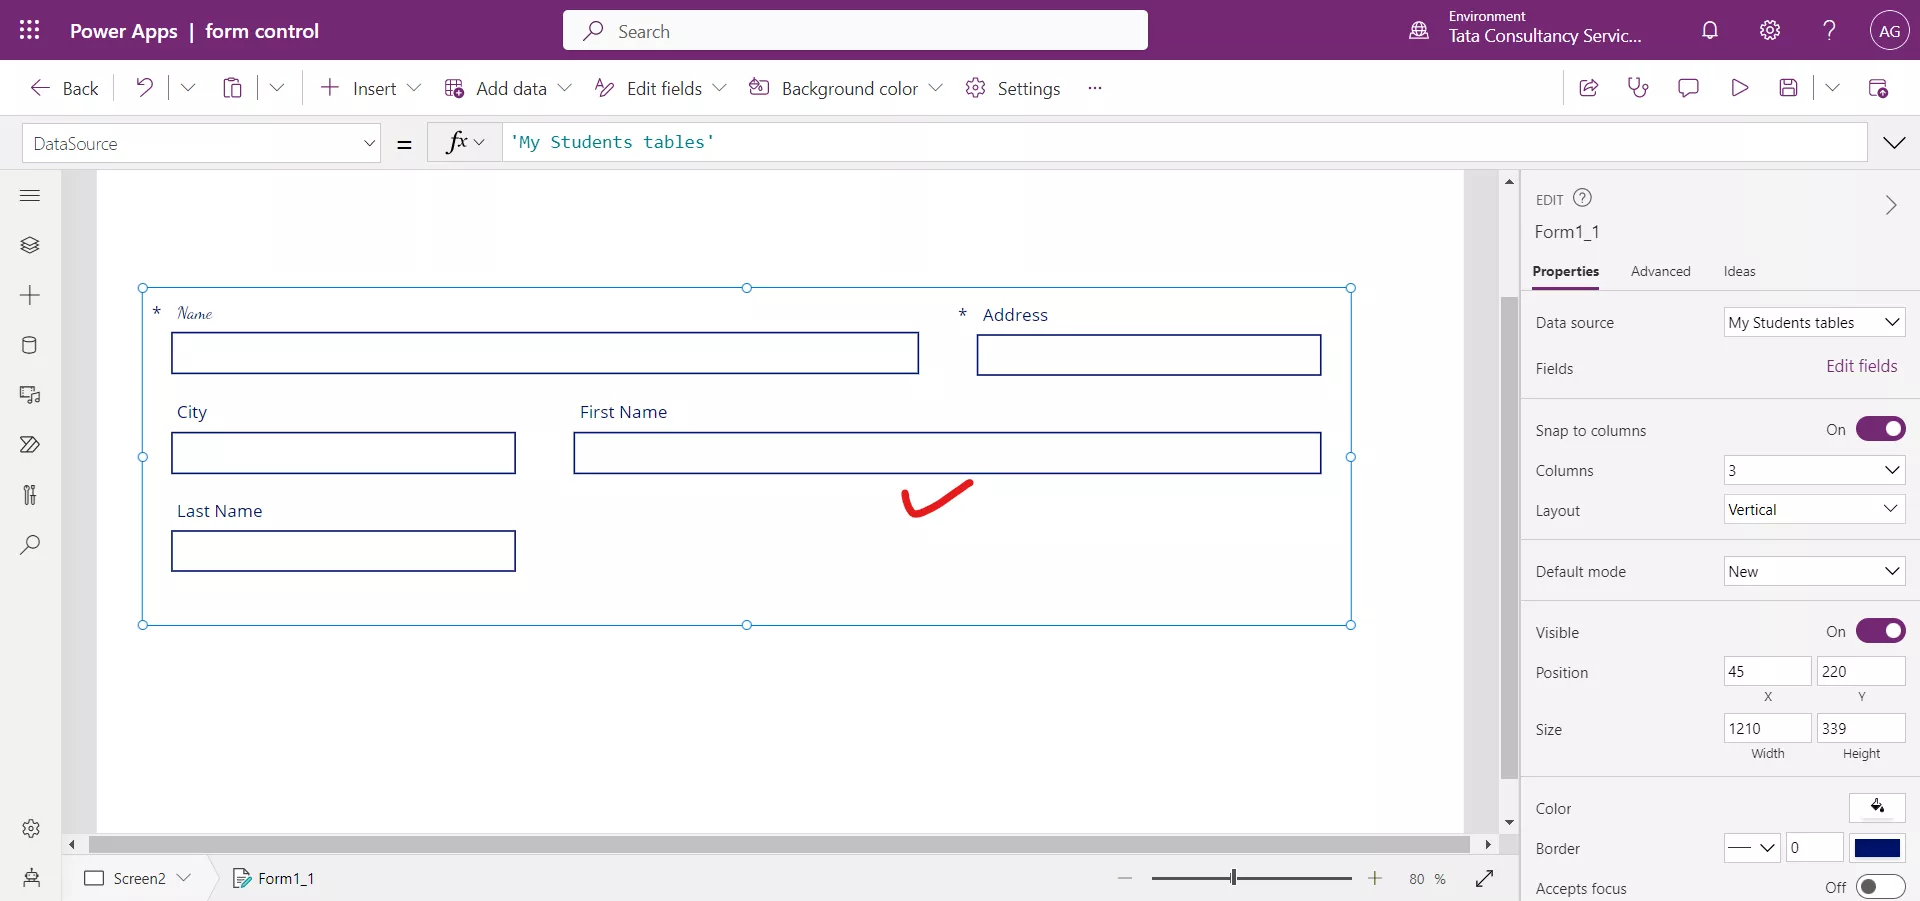The width and height of the screenshot is (1920, 901).
Task: Open the Comments panel
Action: (1689, 88)
